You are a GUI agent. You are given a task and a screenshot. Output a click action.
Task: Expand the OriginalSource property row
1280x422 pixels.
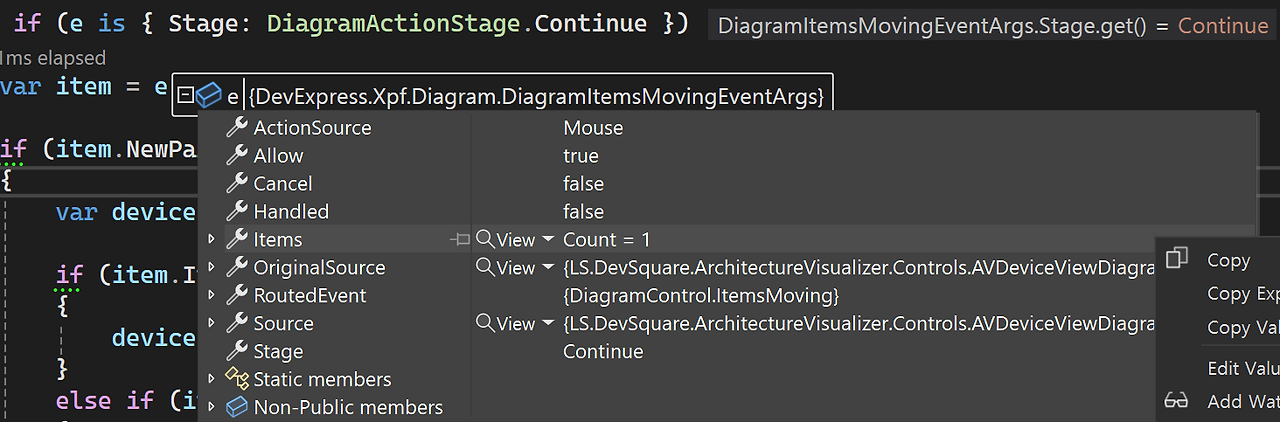(x=211, y=267)
